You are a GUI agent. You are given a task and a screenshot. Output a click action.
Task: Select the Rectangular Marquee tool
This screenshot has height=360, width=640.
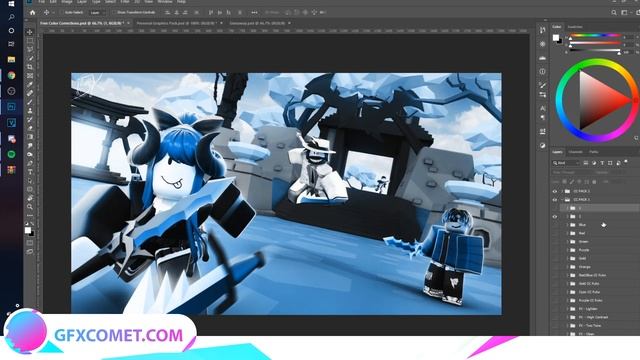[x=30, y=41]
